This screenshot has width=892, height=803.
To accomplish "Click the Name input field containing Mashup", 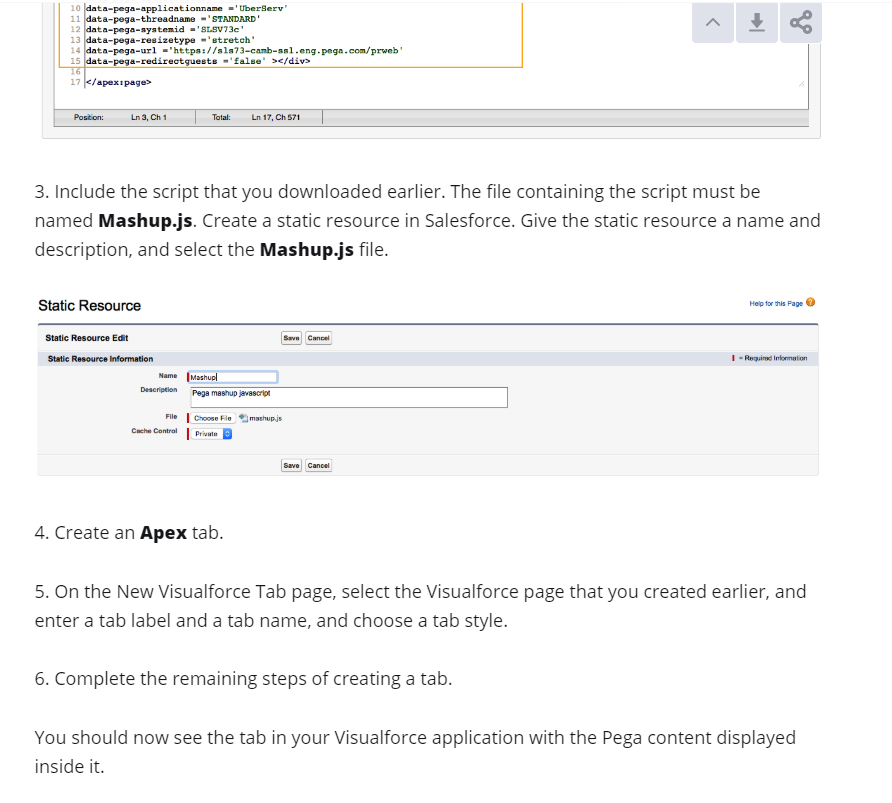I will (x=233, y=377).
